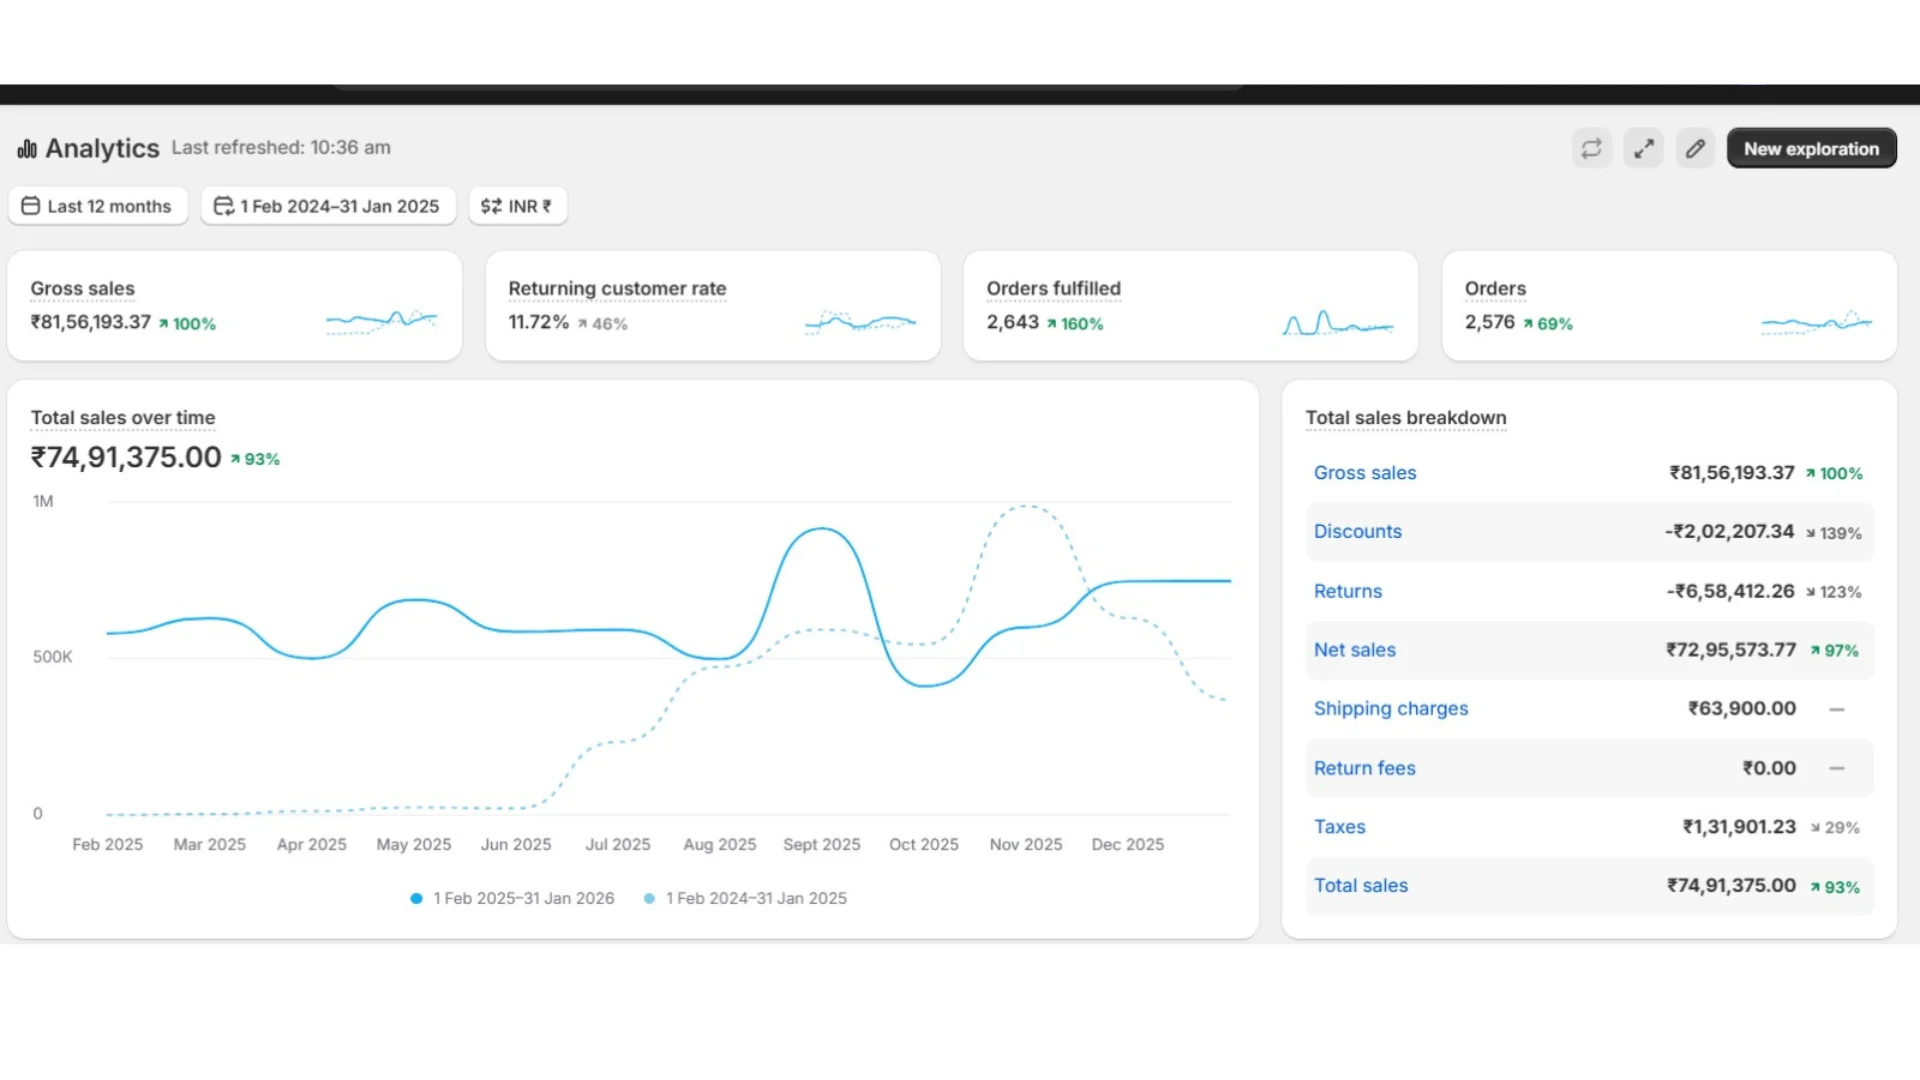Open the Shipping charges breakdown link
The height and width of the screenshot is (1080, 1920).
click(x=1390, y=709)
